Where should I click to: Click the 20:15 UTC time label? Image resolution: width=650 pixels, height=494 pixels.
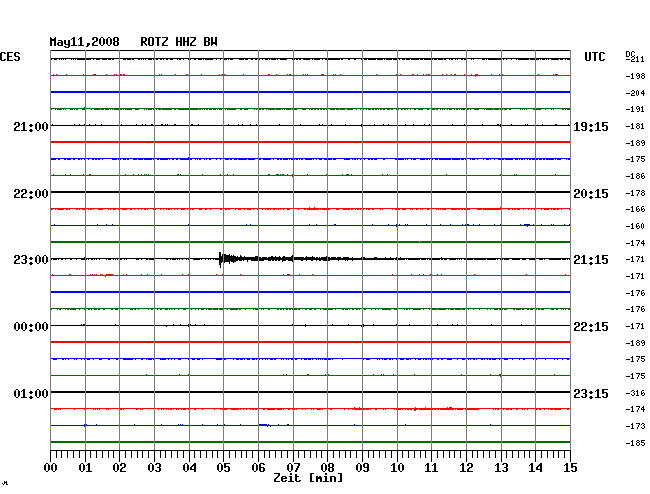point(591,194)
